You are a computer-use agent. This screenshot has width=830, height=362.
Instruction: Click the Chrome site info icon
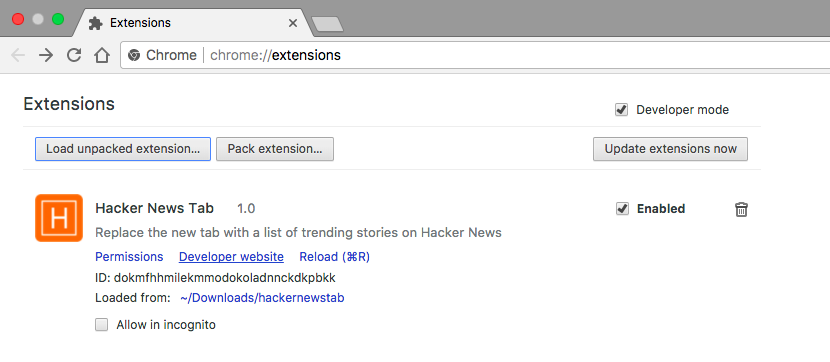pos(134,55)
